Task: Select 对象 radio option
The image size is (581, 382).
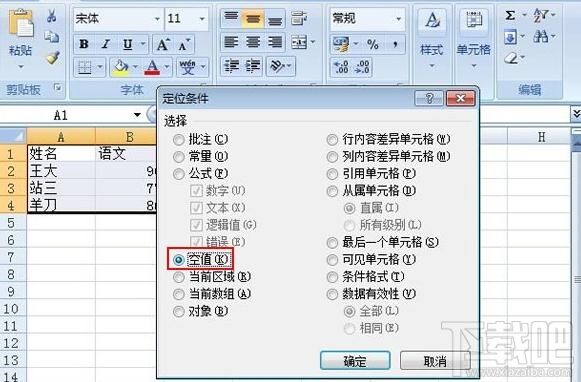Action: click(x=179, y=311)
